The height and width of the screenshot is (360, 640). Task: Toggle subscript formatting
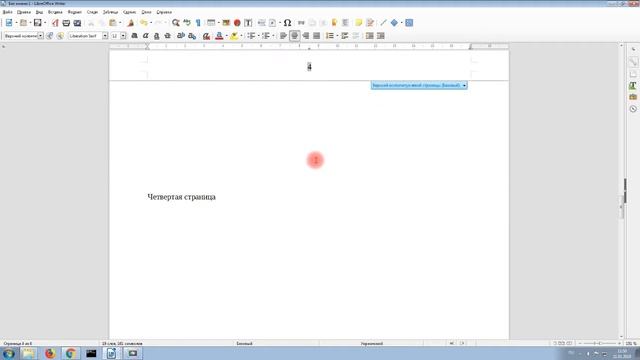tap(192, 36)
